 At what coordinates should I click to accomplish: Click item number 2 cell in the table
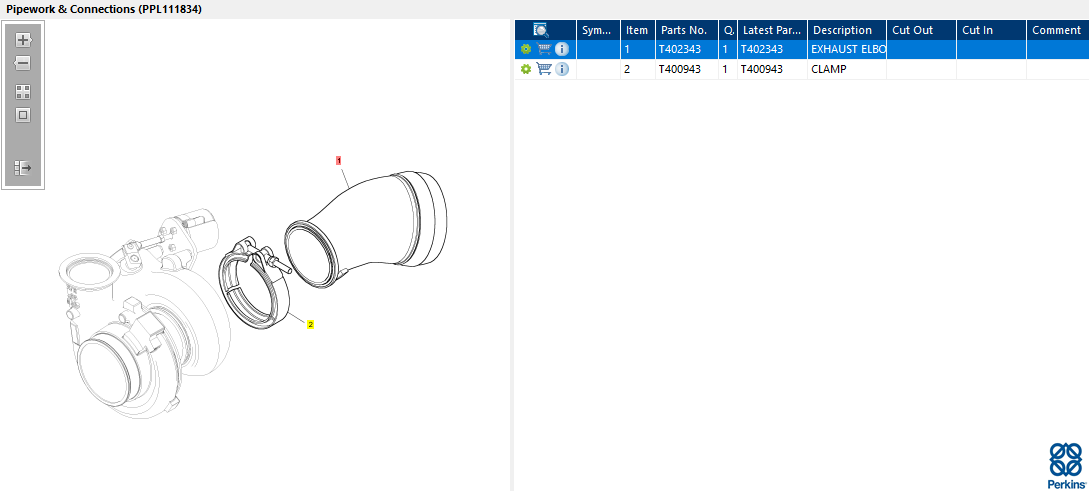pos(638,69)
